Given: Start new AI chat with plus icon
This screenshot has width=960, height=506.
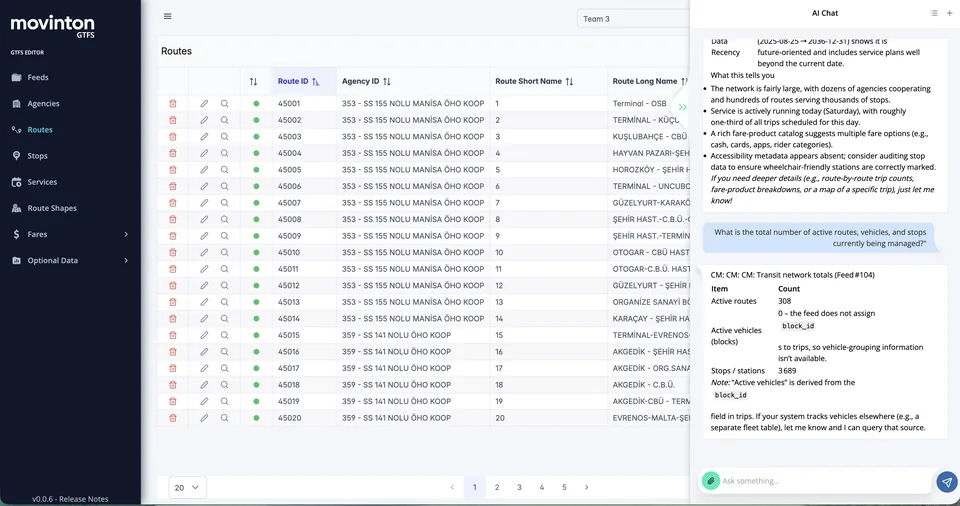Looking at the screenshot, I should coord(950,13).
